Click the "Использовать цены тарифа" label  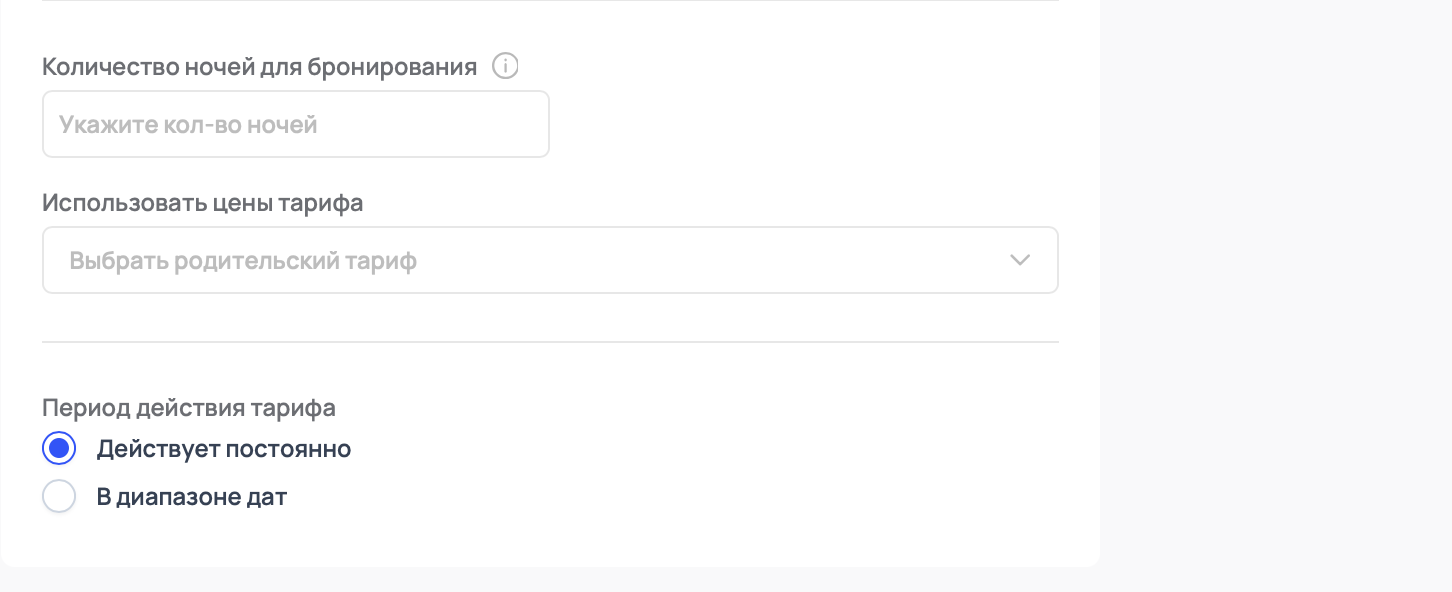202,203
